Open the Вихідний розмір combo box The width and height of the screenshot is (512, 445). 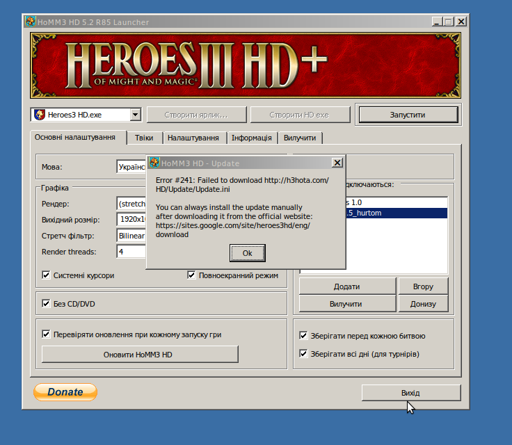[x=131, y=219]
